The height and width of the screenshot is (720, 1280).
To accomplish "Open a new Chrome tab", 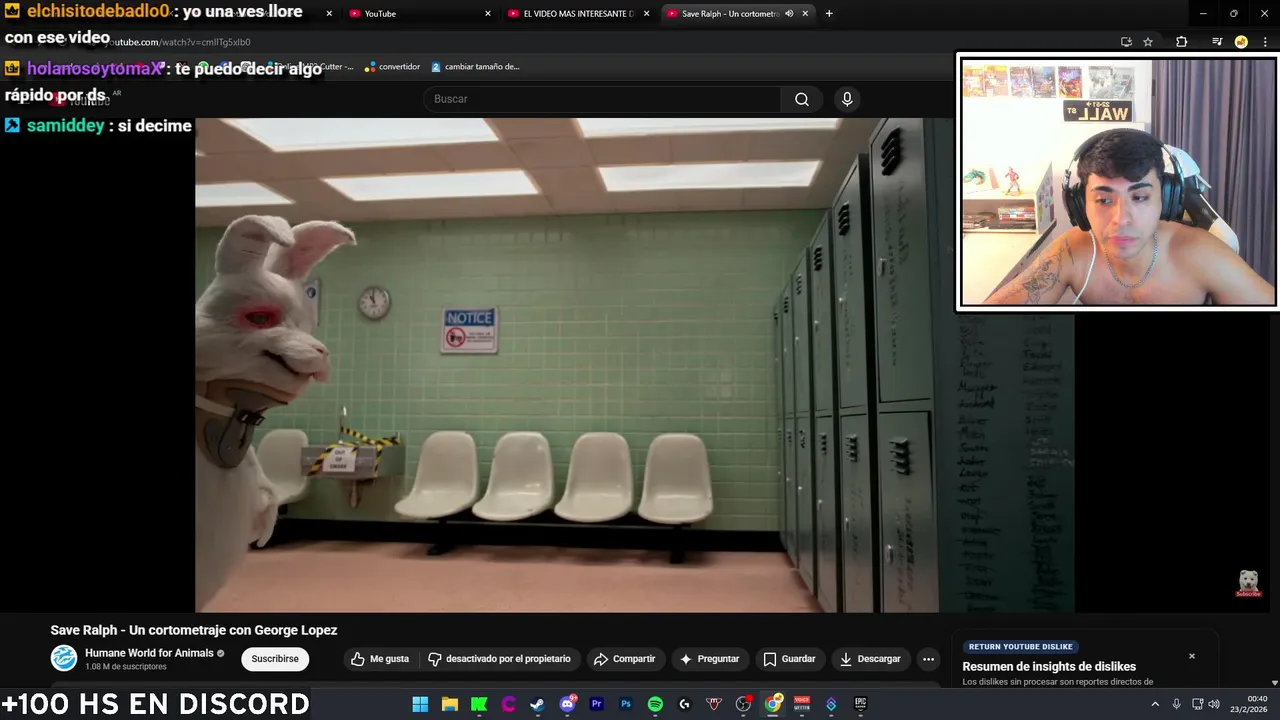I will click(829, 14).
